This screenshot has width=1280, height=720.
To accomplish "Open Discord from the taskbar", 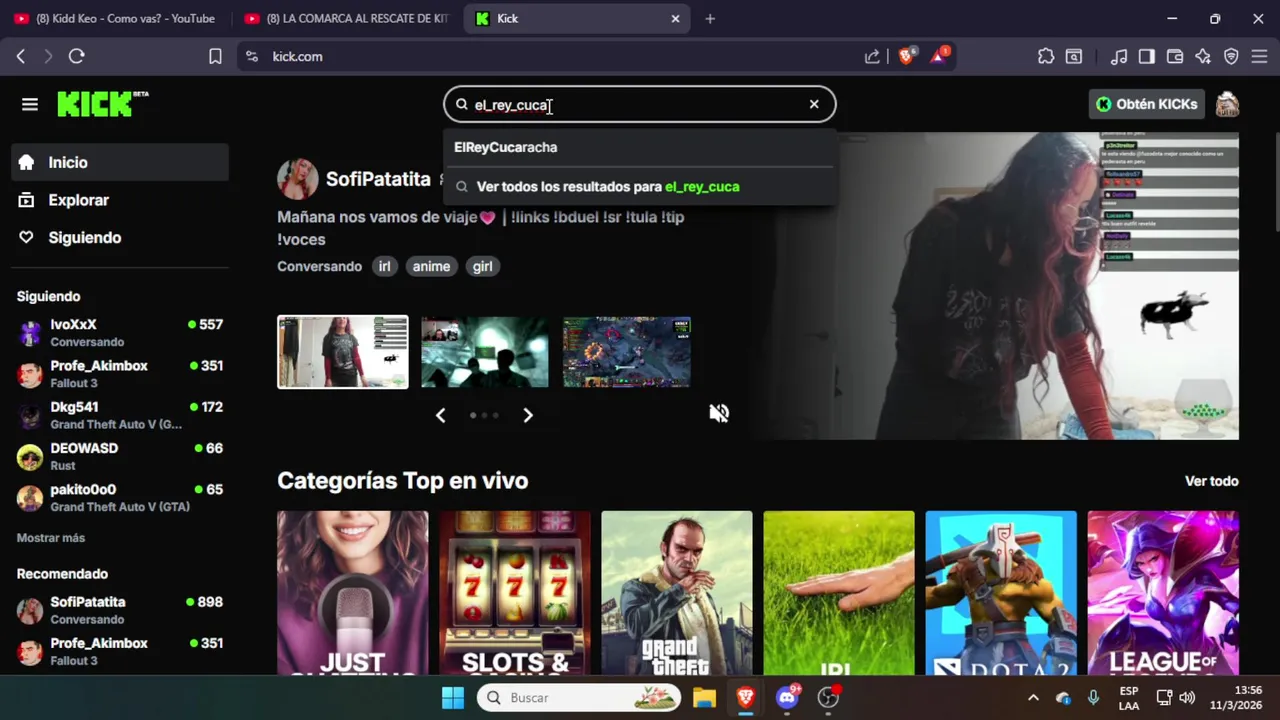I will pos(787,698).
